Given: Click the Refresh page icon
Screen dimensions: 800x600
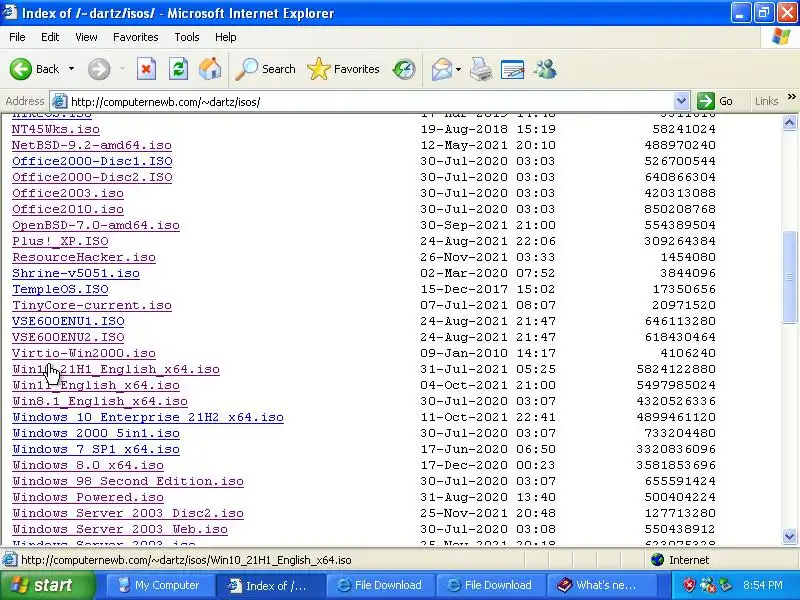Looking at the screenshot, I should [178, 69].
